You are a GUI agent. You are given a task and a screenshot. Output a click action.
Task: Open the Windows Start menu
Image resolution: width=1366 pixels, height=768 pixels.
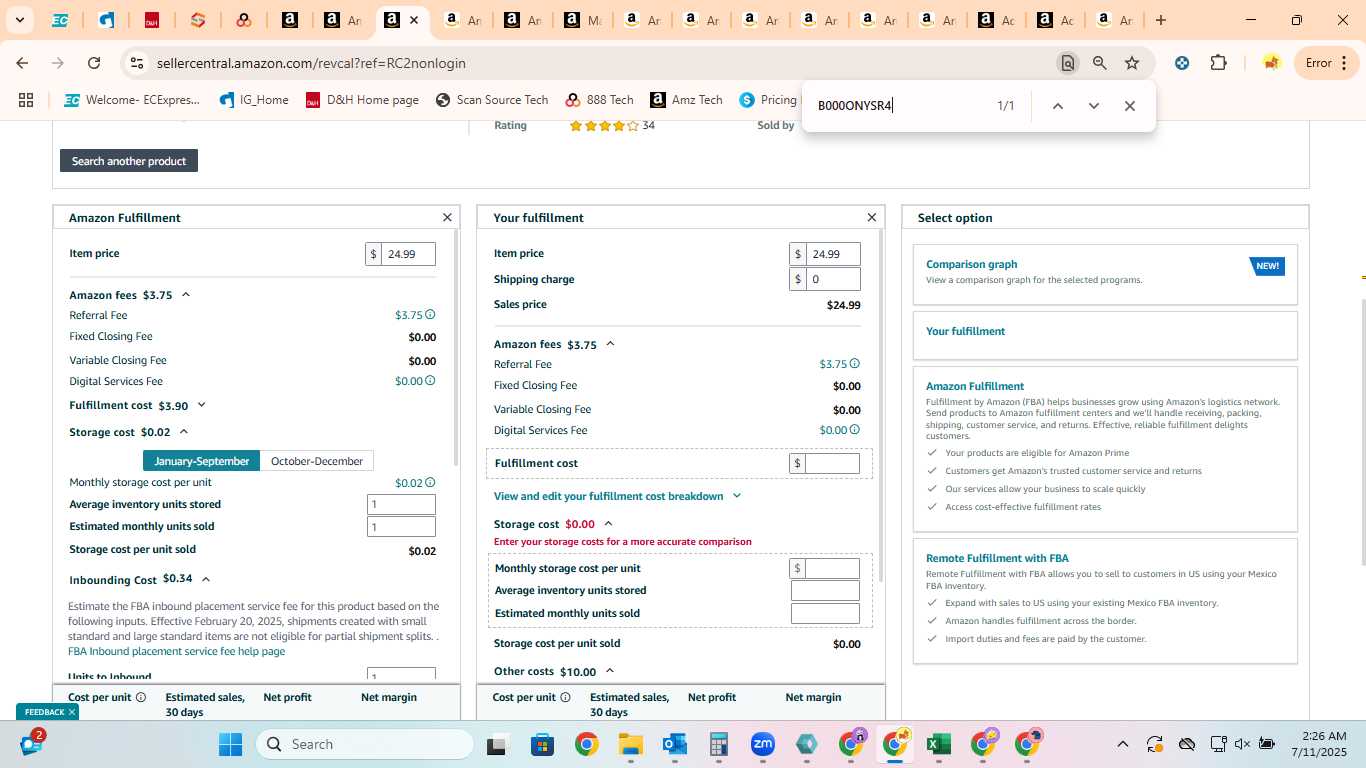tap(230, 744)
